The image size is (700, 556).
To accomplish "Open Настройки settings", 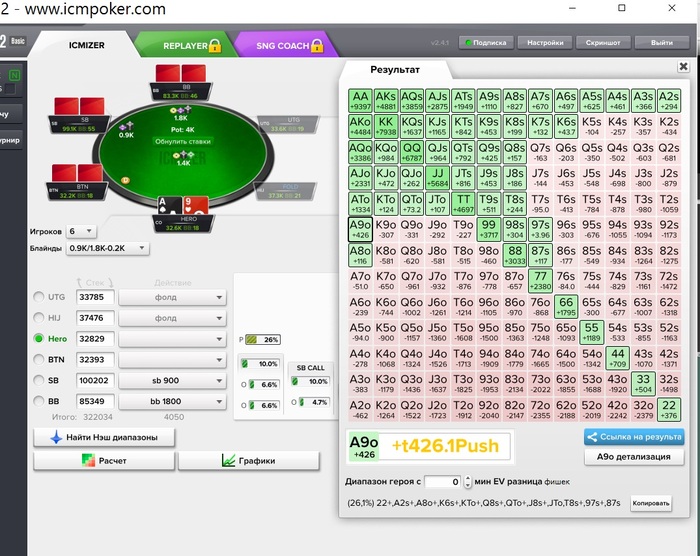I will pos(545,43).
